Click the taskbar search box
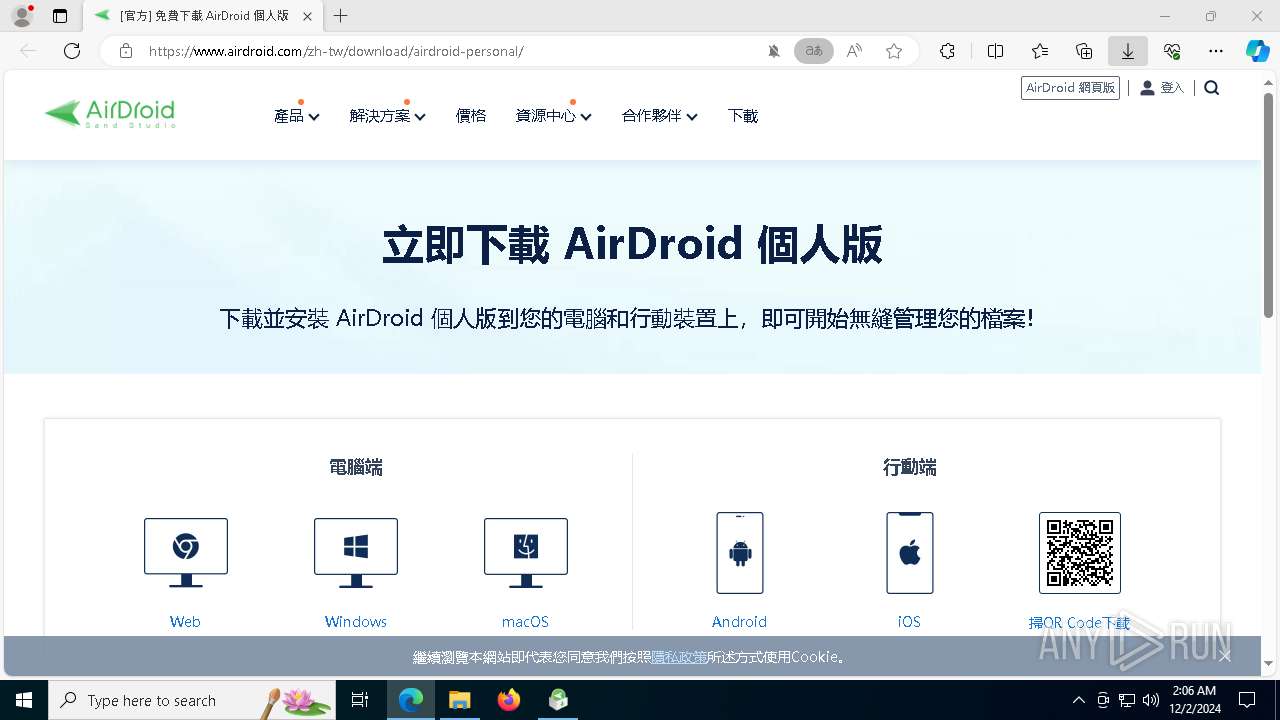The width and height of the screenshot is (1280, 720). pos(192,700)
